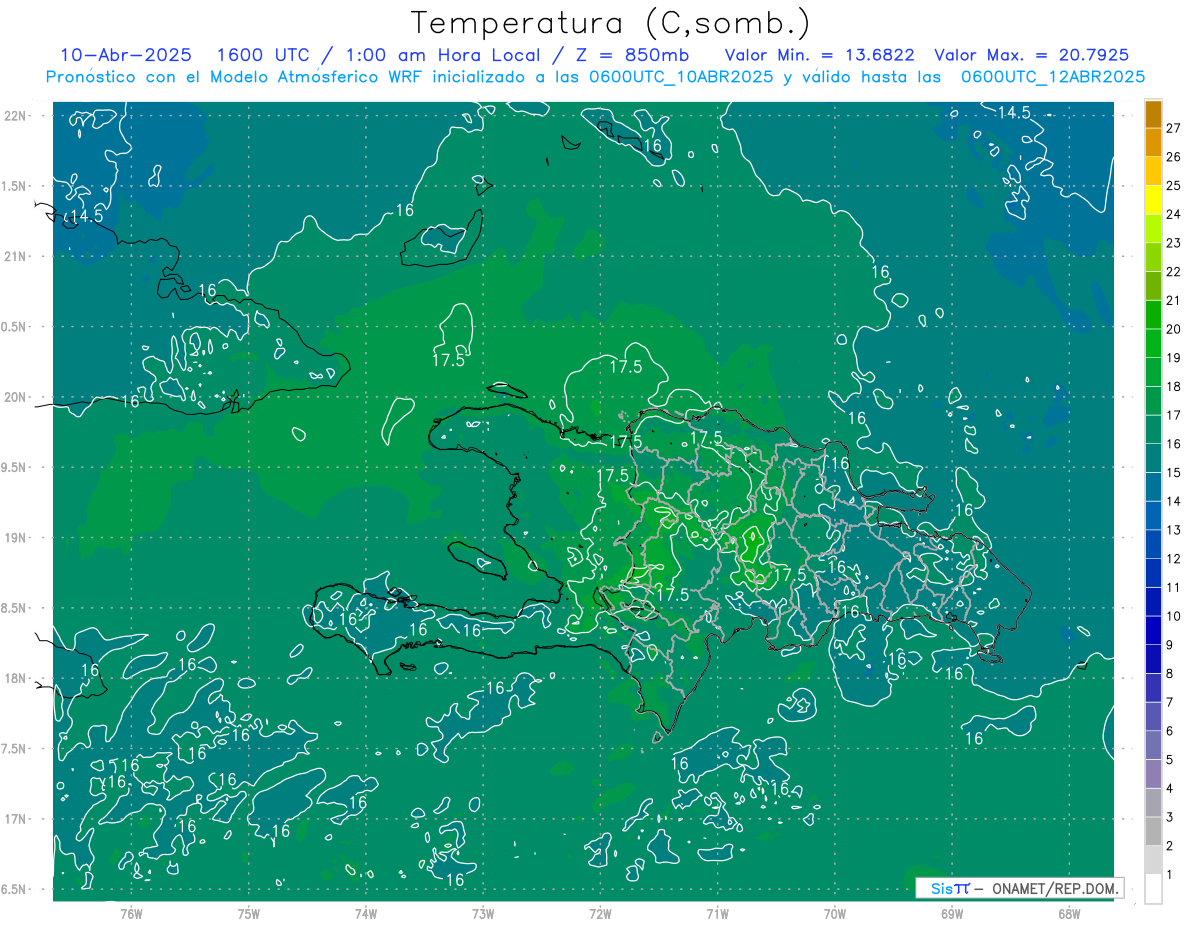Click the "19N" latitude axis label
Screen dimensions: 1200x927
pyautogui.click(x=17, y=537)
